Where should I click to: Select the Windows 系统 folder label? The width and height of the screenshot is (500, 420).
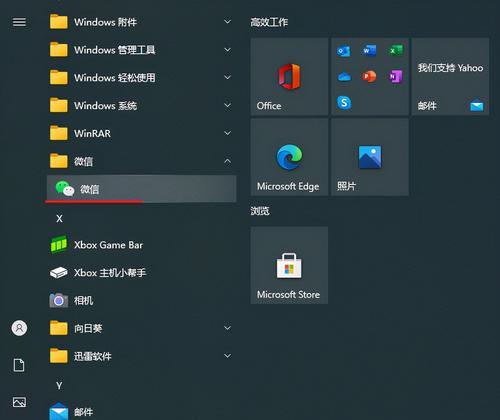[105, 106]
